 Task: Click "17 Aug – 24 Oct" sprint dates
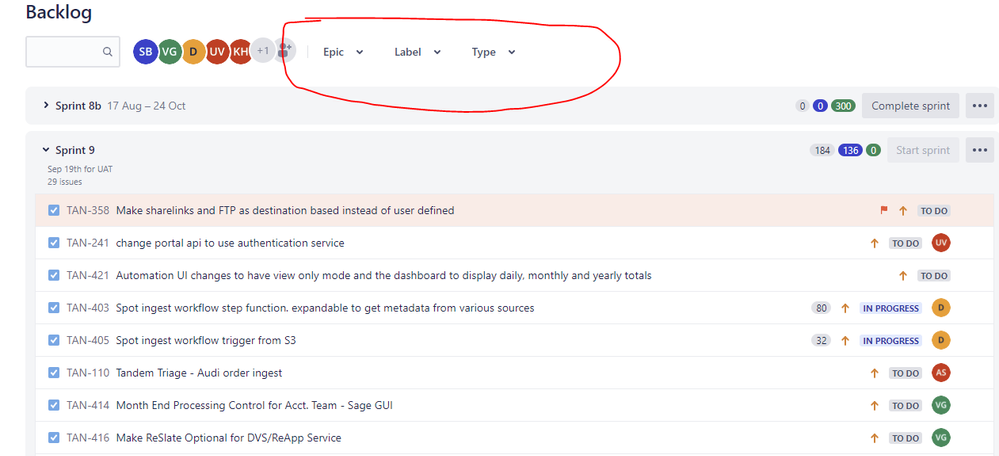[147, 106]
